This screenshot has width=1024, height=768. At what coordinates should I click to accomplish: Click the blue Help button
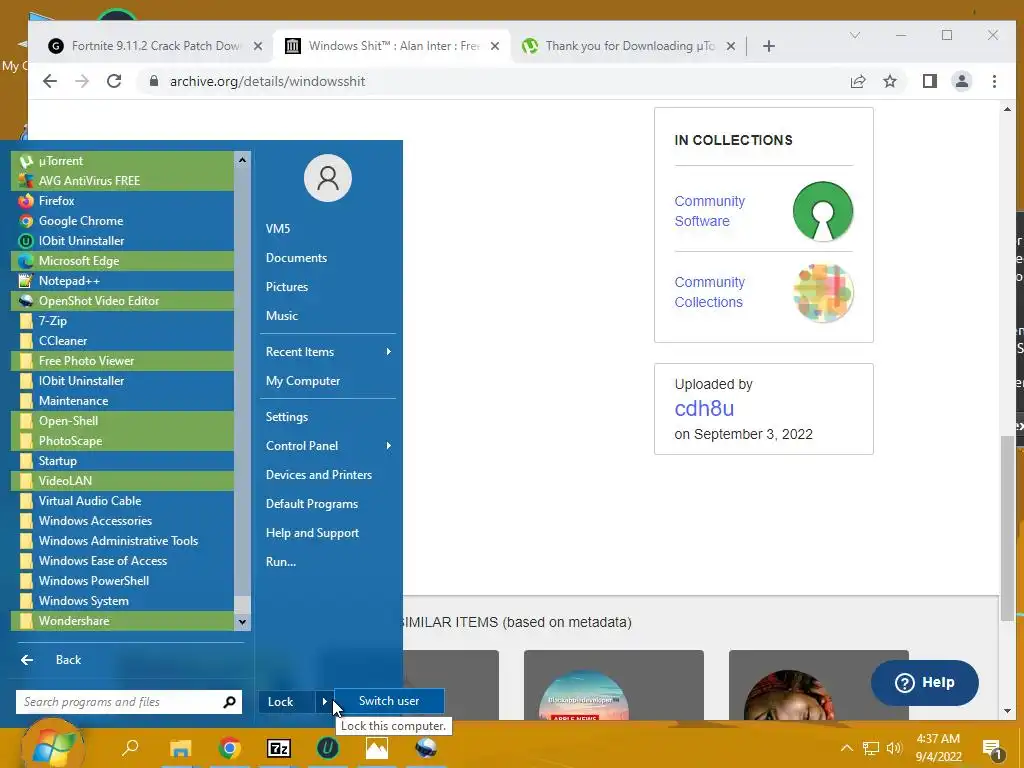click(925, 682)
